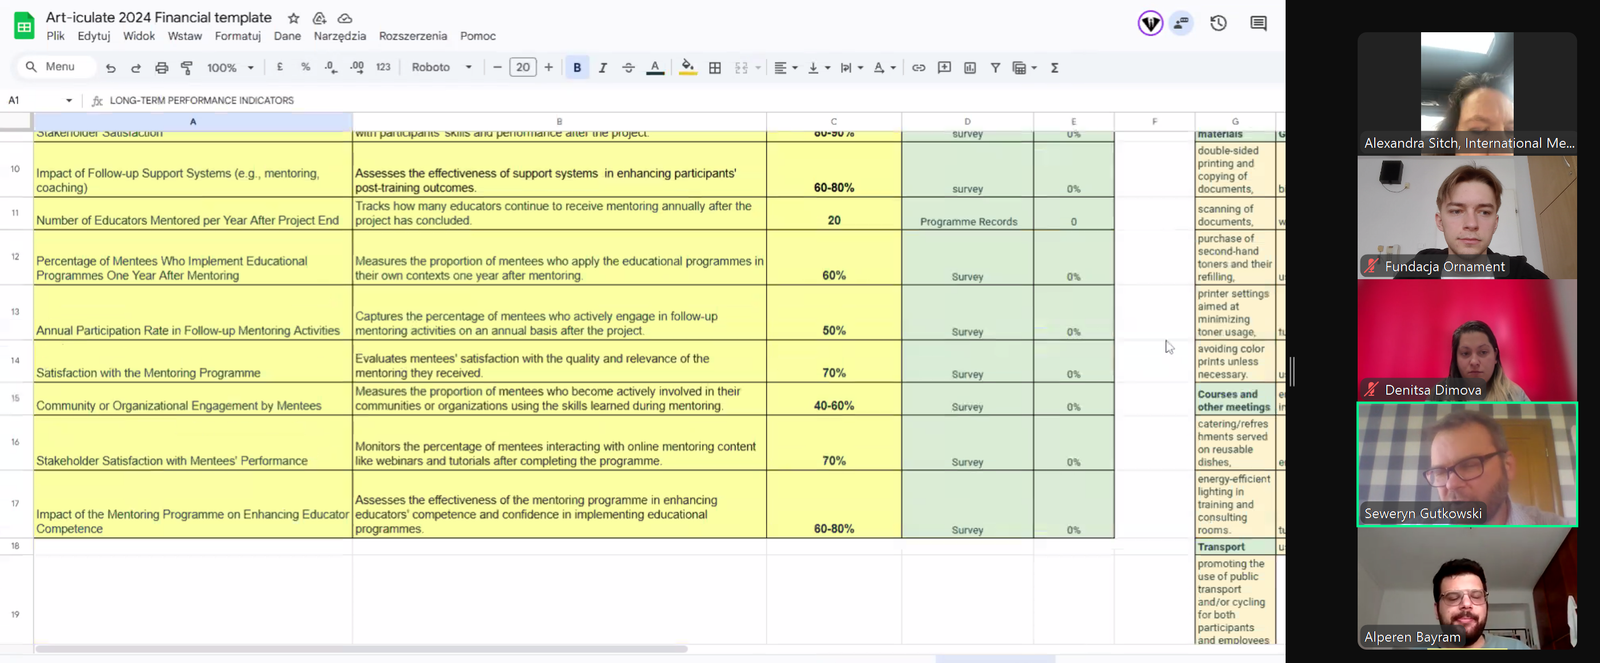This screenshot has width=1600, height=663.
Task: Open the Formatuj menu
Action: point(237,36)
